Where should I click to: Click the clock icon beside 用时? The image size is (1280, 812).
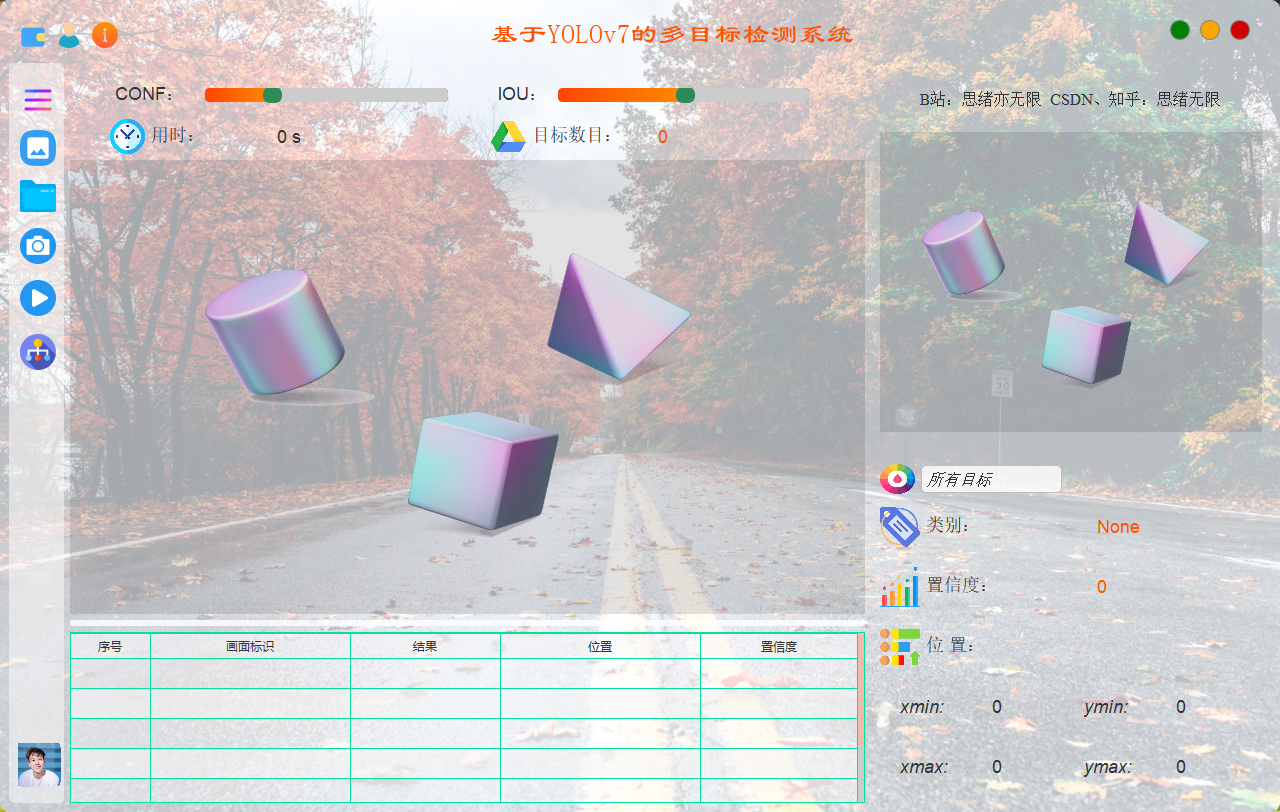point(127,136)
